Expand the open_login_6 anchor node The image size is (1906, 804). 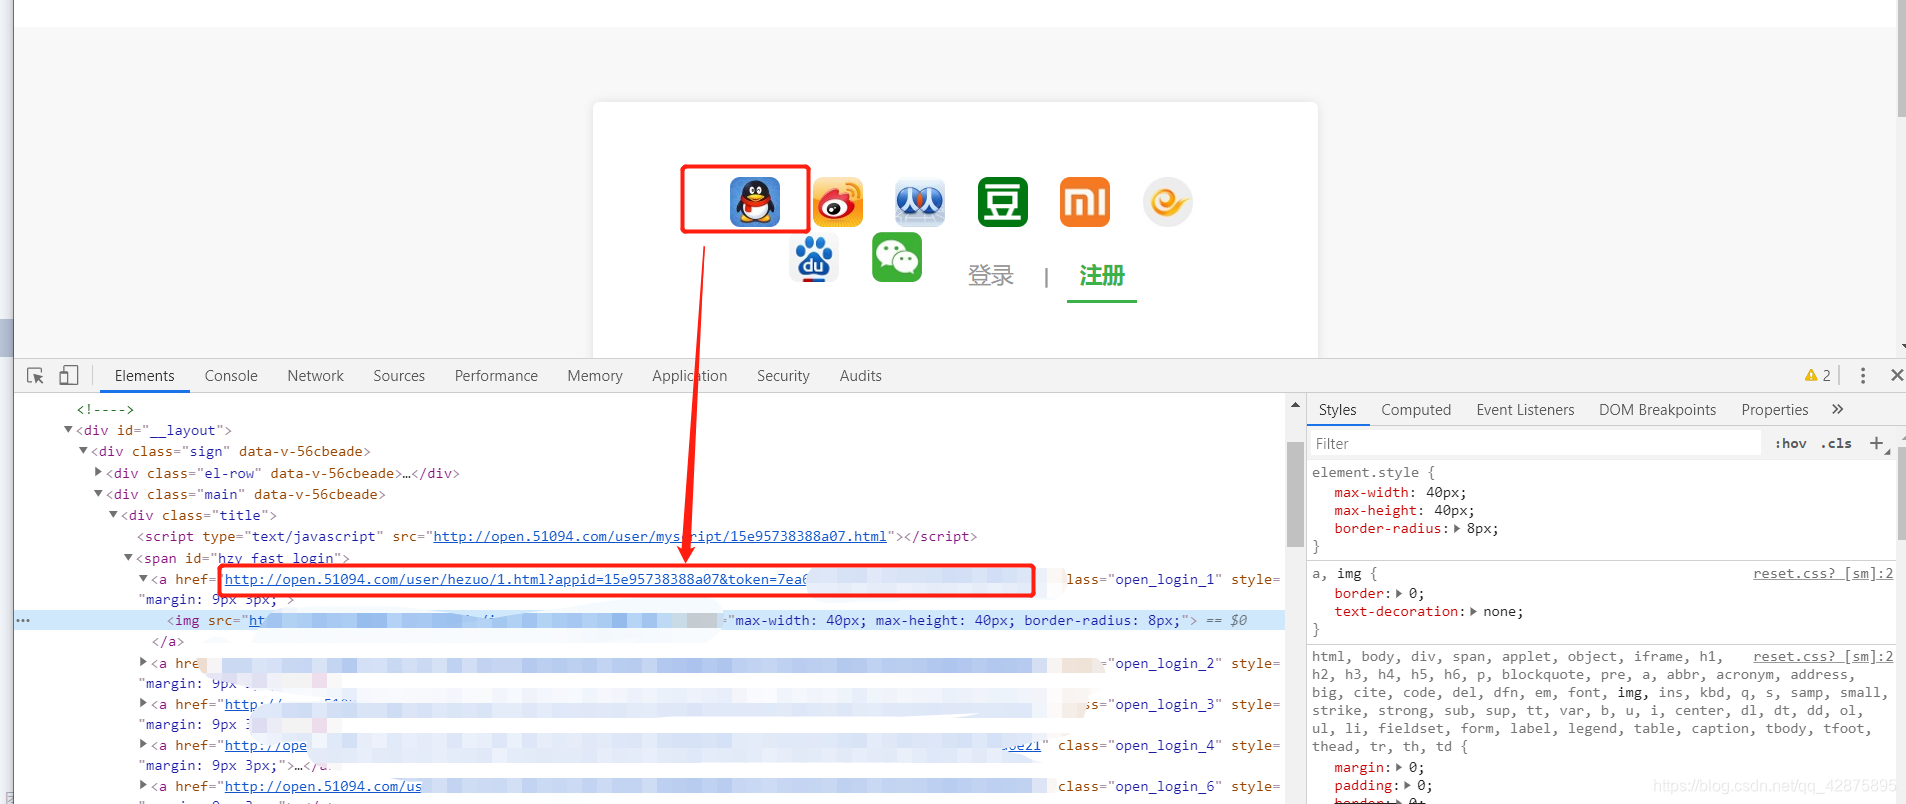[x=143, y=786]
